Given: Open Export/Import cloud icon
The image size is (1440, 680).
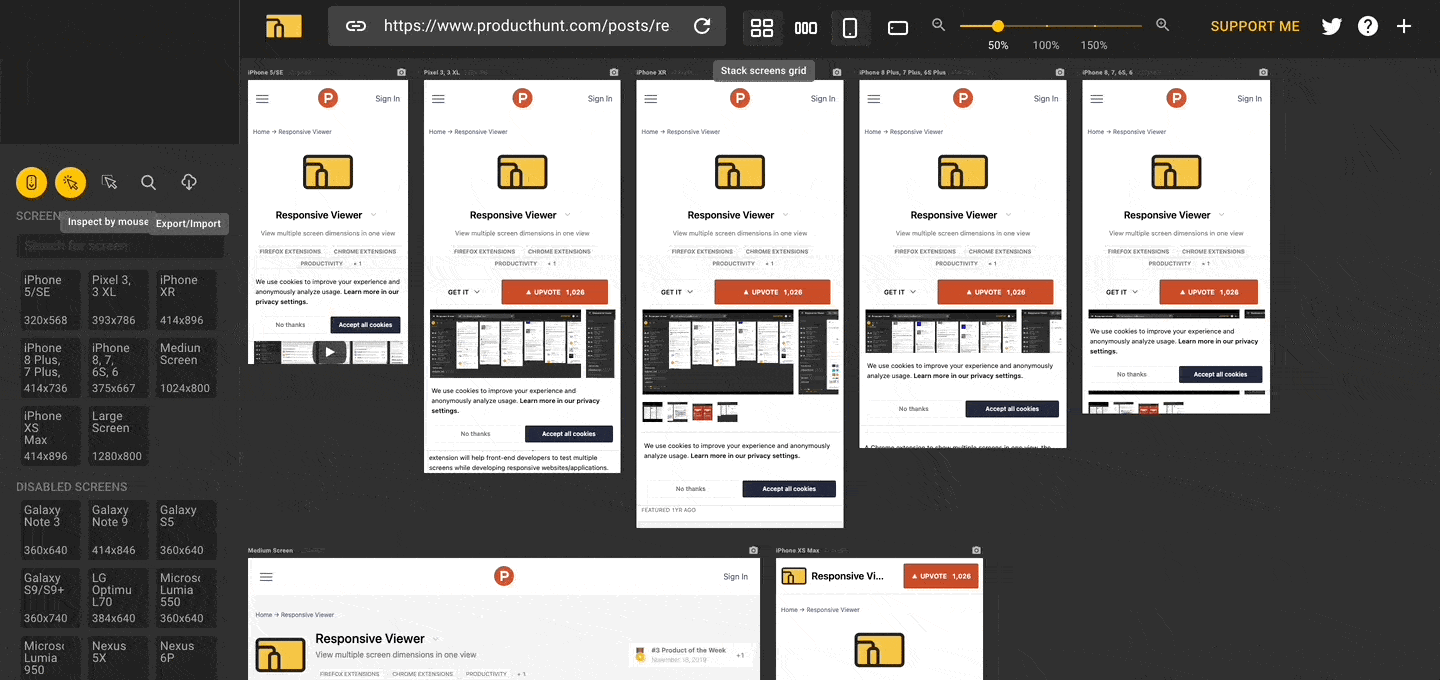Looking at the screenshot, I should pyautogui.click(x=188, y=183).
